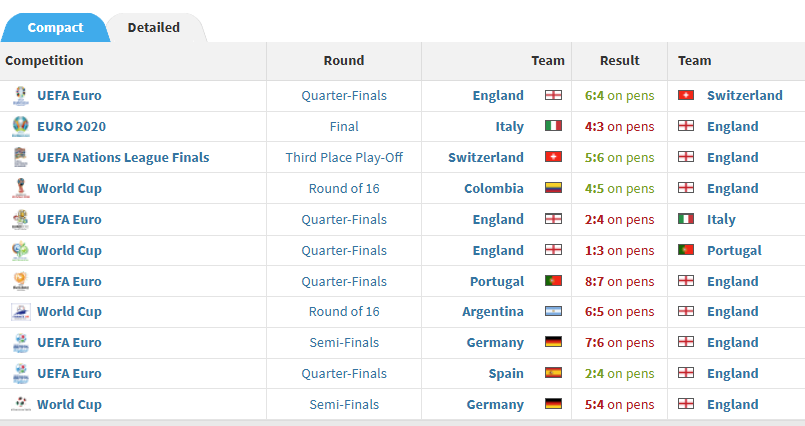Click Switzerland flag in first Quarter-Finals row
805x426 pixels.
[x=686, y=95]
